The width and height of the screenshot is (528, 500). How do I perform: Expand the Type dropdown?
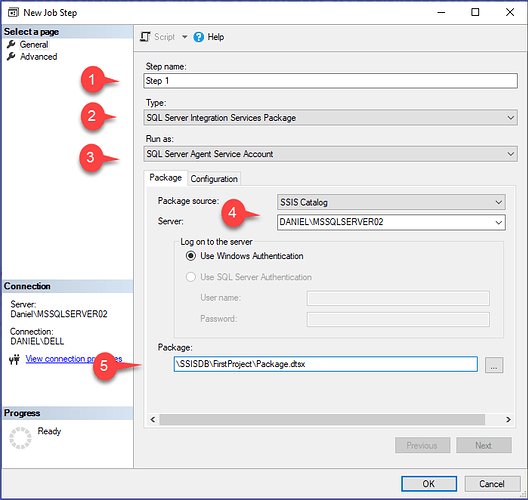[x=510, y=118]
